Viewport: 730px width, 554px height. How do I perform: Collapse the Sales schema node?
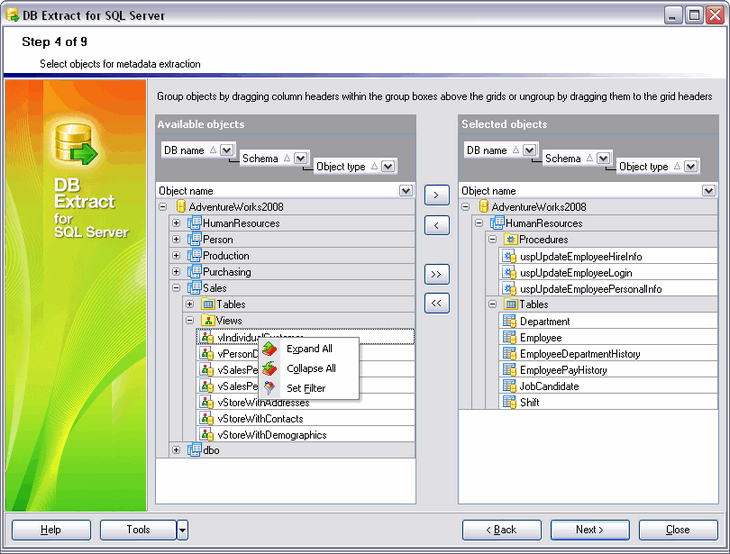pyautogui.click(x=176, y=288)
